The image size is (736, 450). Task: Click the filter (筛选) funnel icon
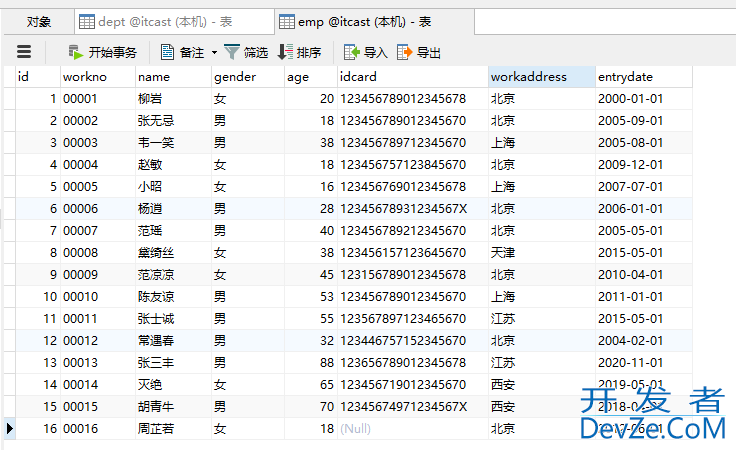(232, 52)
